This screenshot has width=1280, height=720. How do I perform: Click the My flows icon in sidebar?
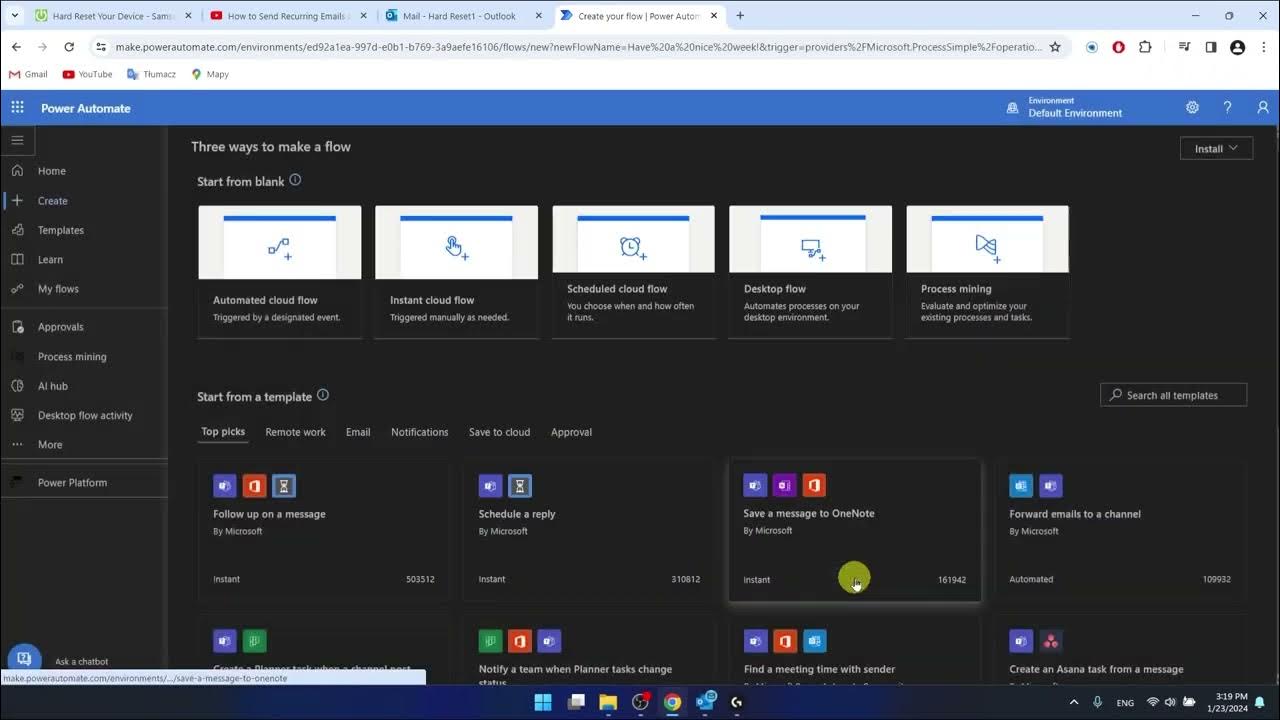click(17, 288)
